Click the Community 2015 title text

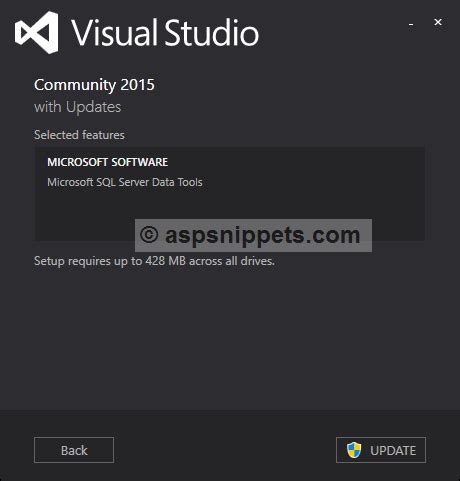(x=94, y=85)
